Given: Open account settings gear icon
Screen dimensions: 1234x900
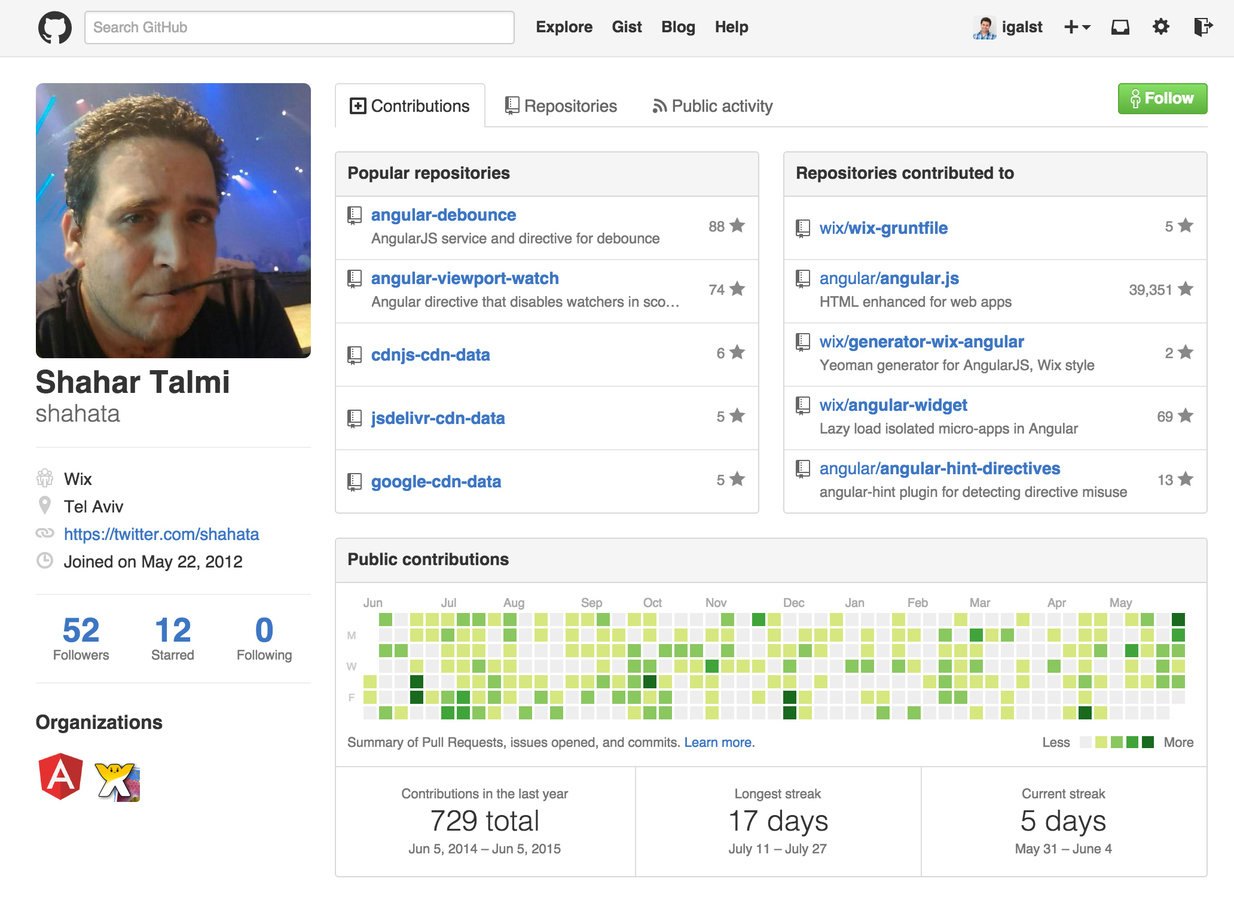Looking at the screenshot, I should [x=1161, y=27].
